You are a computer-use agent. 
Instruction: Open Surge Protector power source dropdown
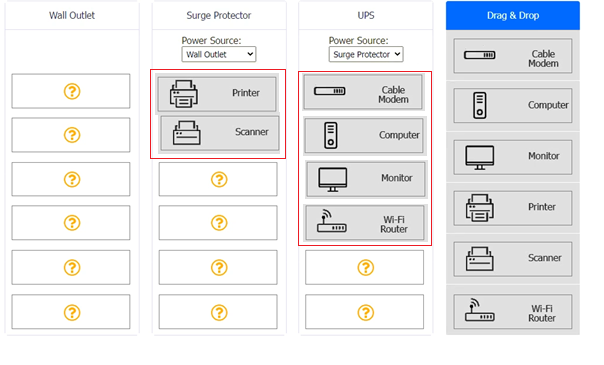tap(219, 54)
